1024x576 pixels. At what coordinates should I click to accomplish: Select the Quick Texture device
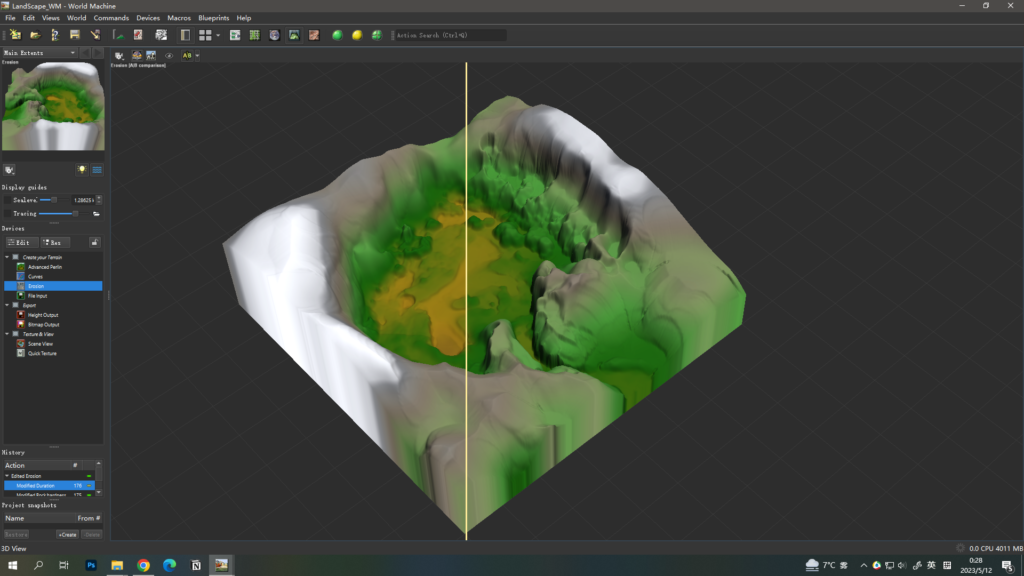[43, 353]
